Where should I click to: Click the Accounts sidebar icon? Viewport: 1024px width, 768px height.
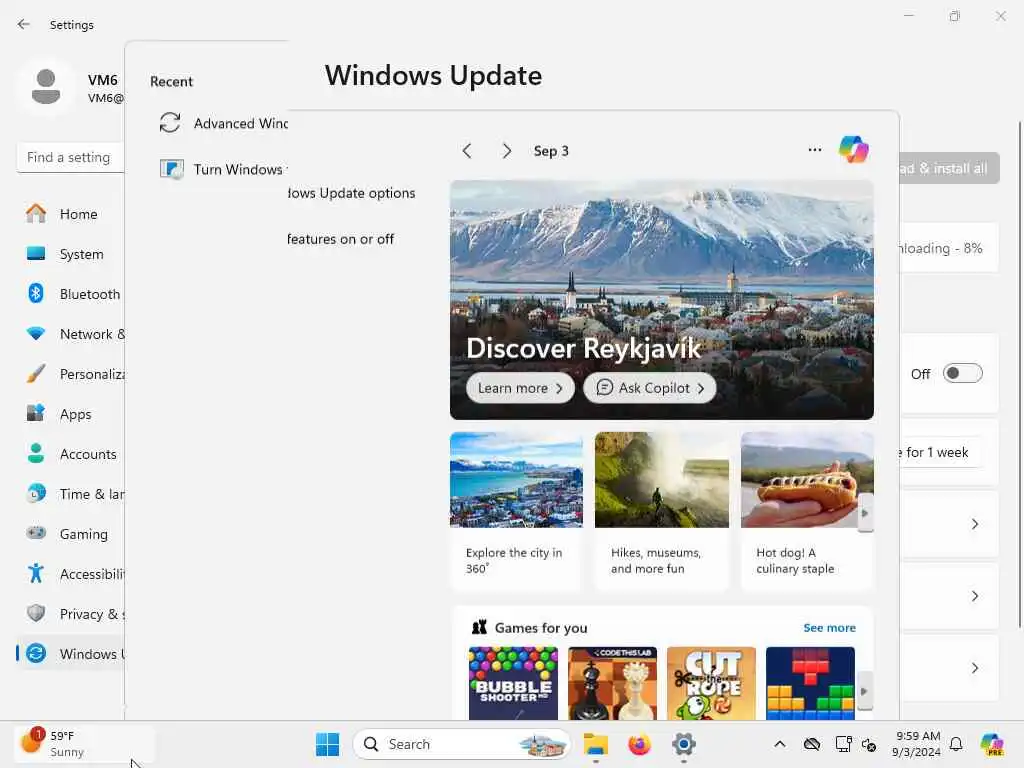coord(36,453)
